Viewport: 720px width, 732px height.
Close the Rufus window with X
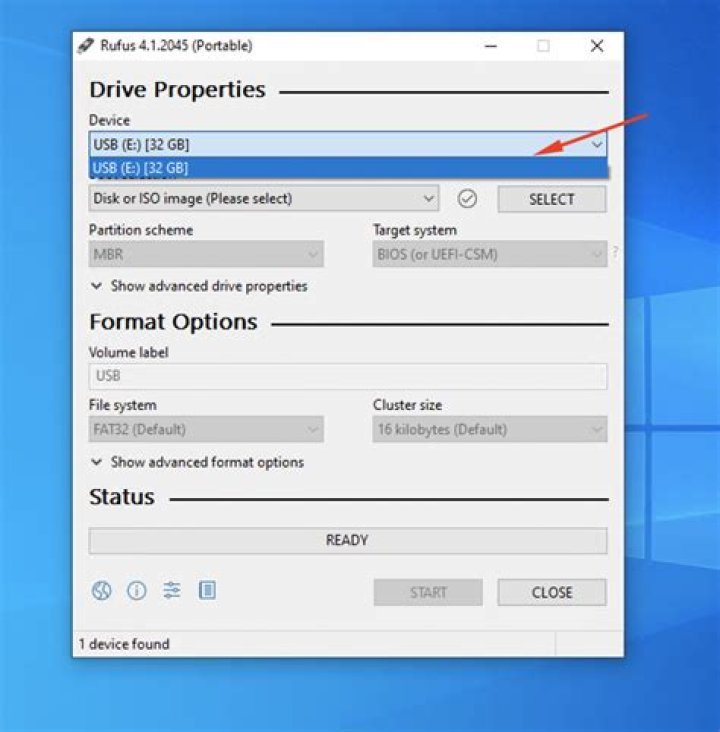click(597, 46)
